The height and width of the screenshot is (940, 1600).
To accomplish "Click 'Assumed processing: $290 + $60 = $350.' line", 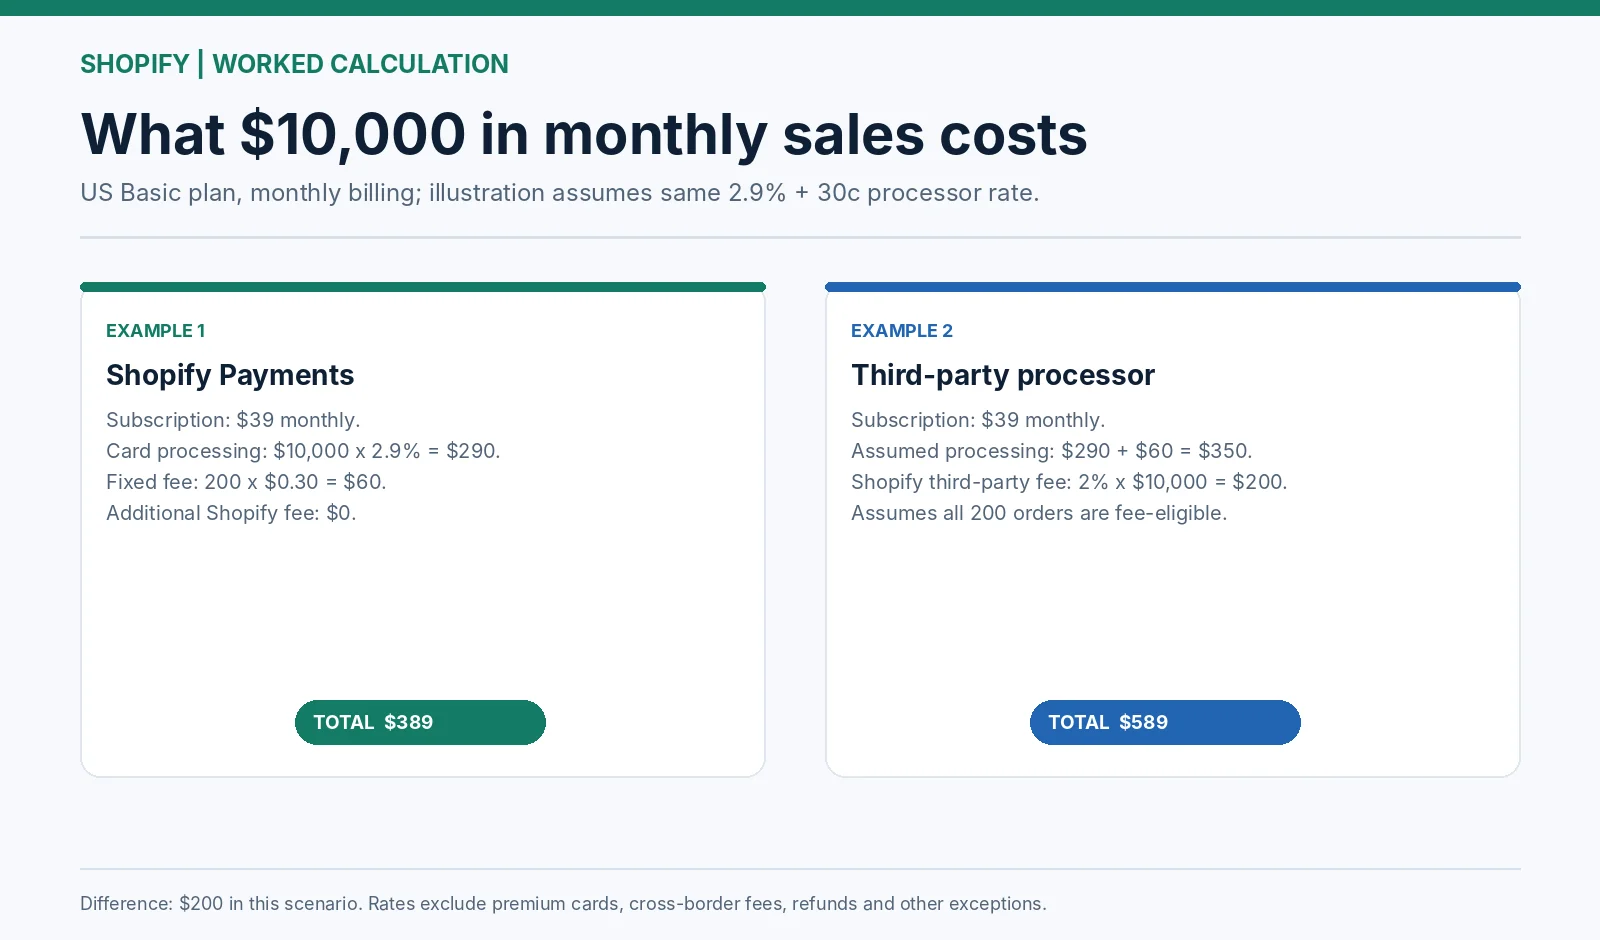I will click(x=1052, y=451).
